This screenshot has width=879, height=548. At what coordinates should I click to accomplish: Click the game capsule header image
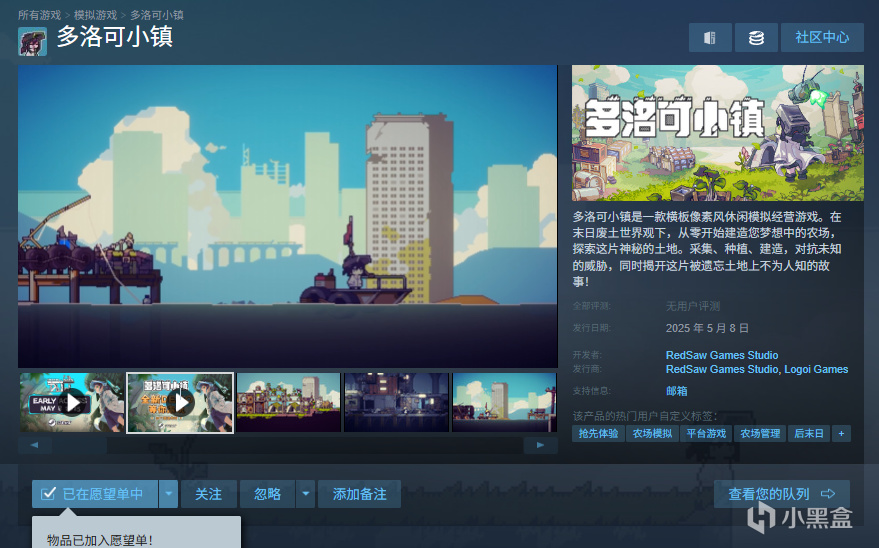(718, 133)
